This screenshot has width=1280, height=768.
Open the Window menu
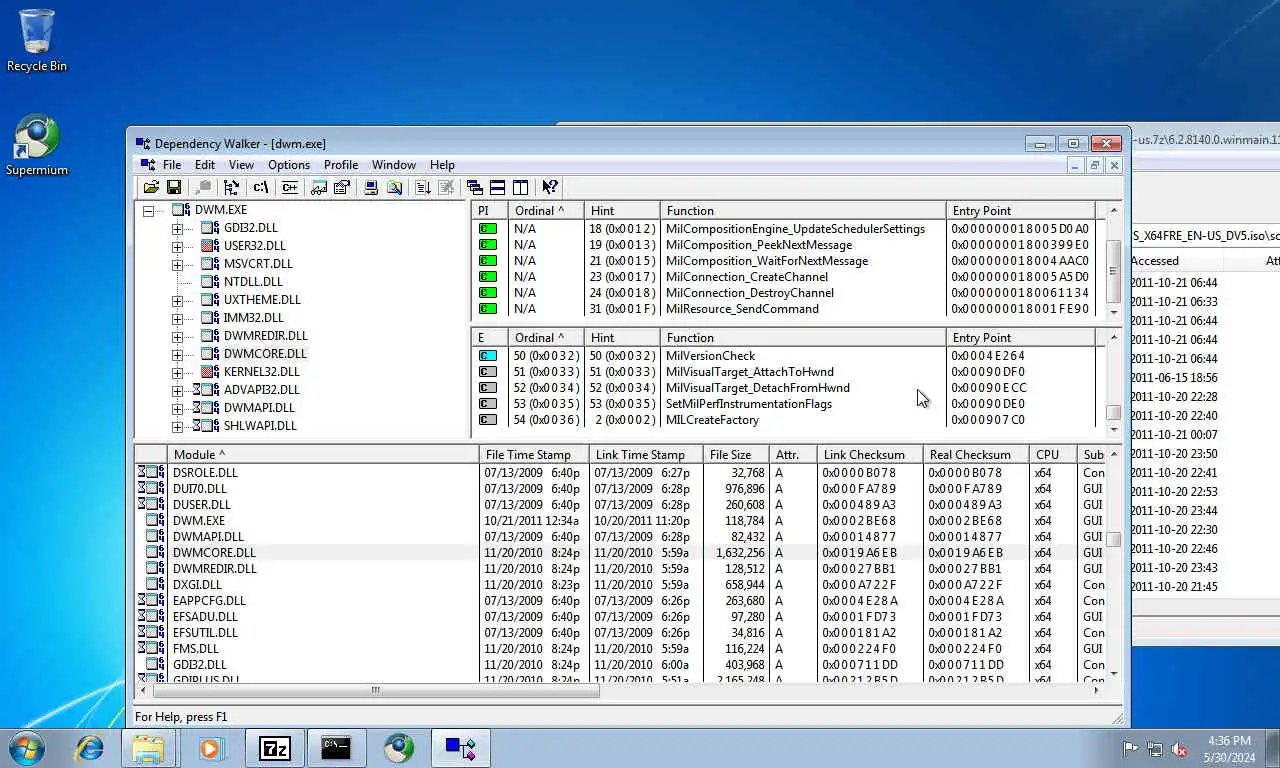coord(394,165)
